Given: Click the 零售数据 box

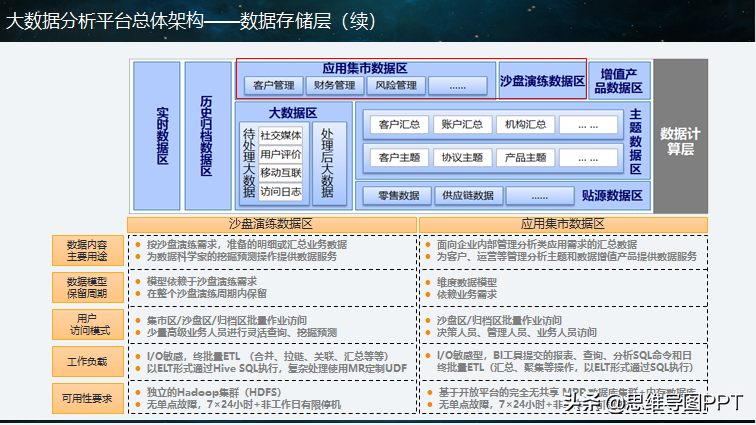Looking at the screenshot, I should (x=398, y=195).
